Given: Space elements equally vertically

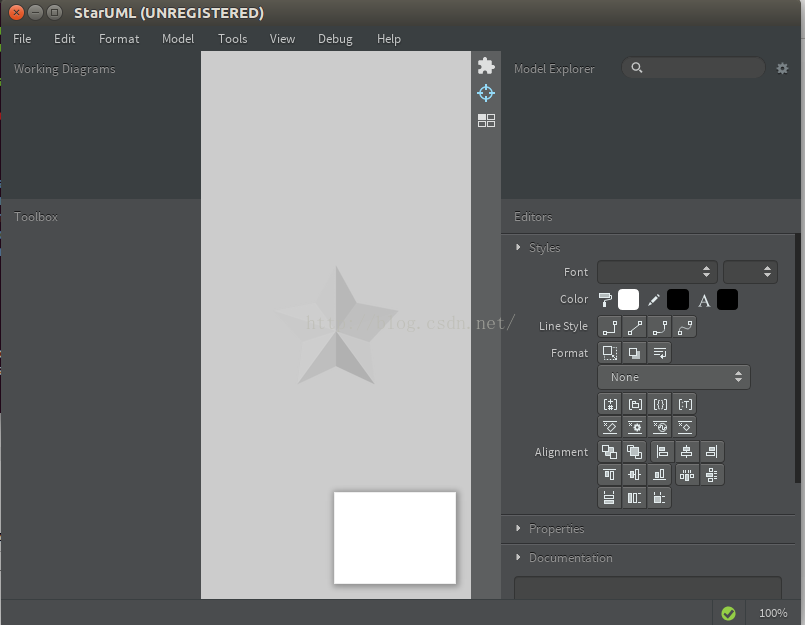Looking at the screenshot, I should (x=712, y=475).
